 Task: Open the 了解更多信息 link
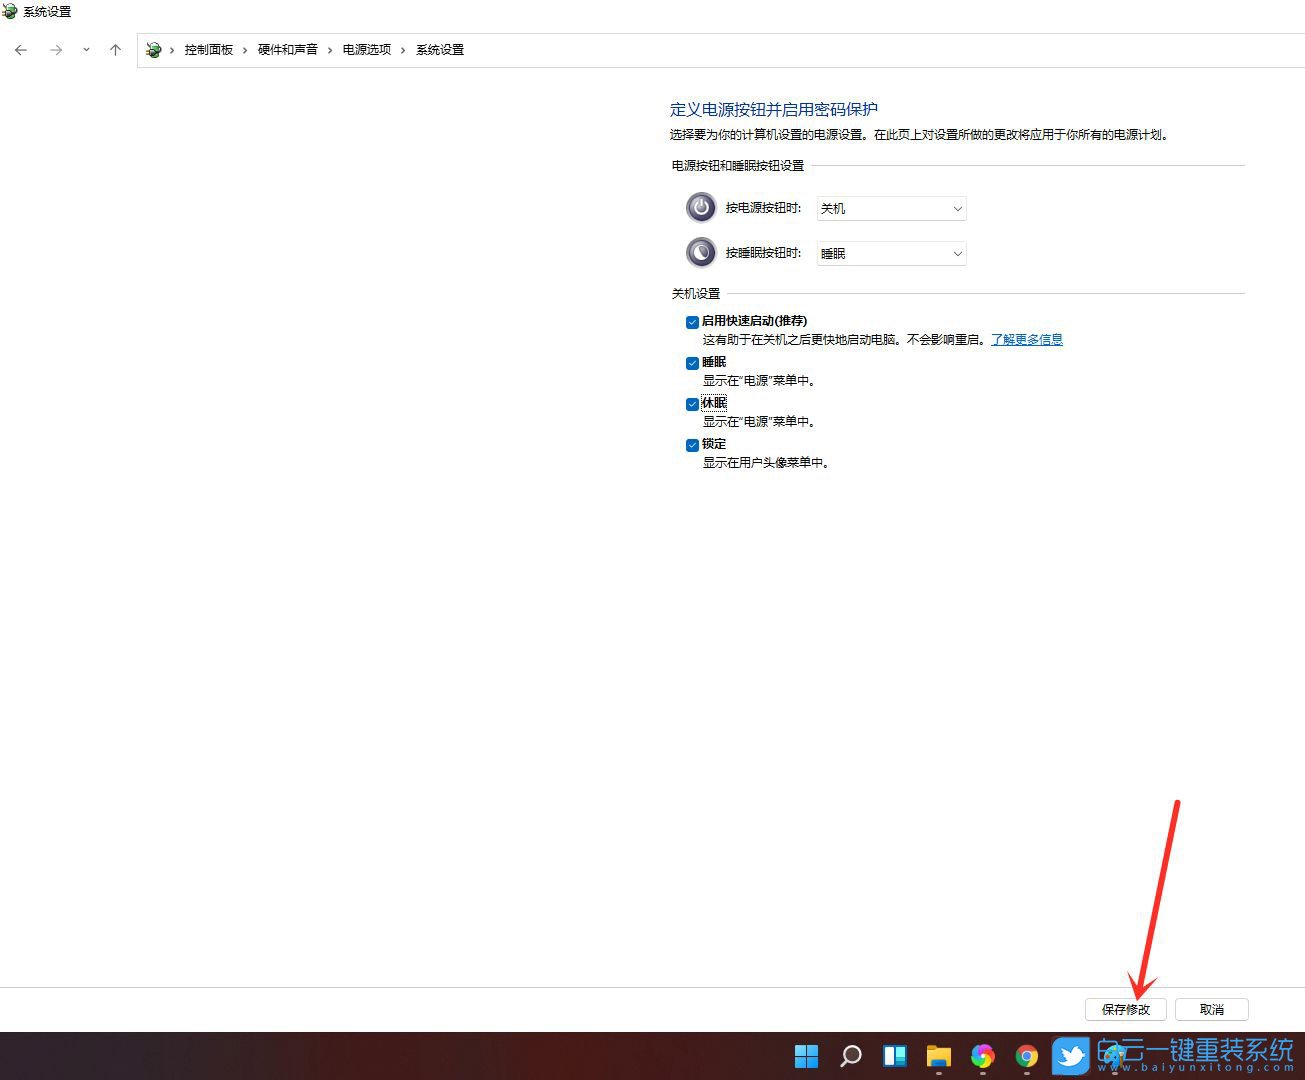click(x=1026, y=340)
